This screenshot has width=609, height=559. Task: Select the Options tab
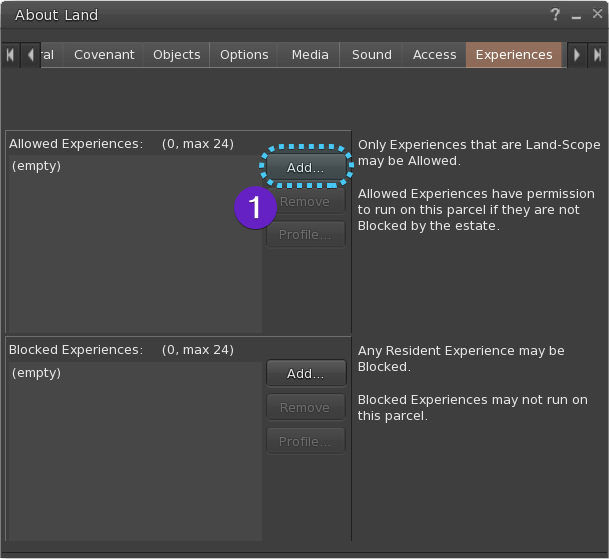click(x=244, y=55)
